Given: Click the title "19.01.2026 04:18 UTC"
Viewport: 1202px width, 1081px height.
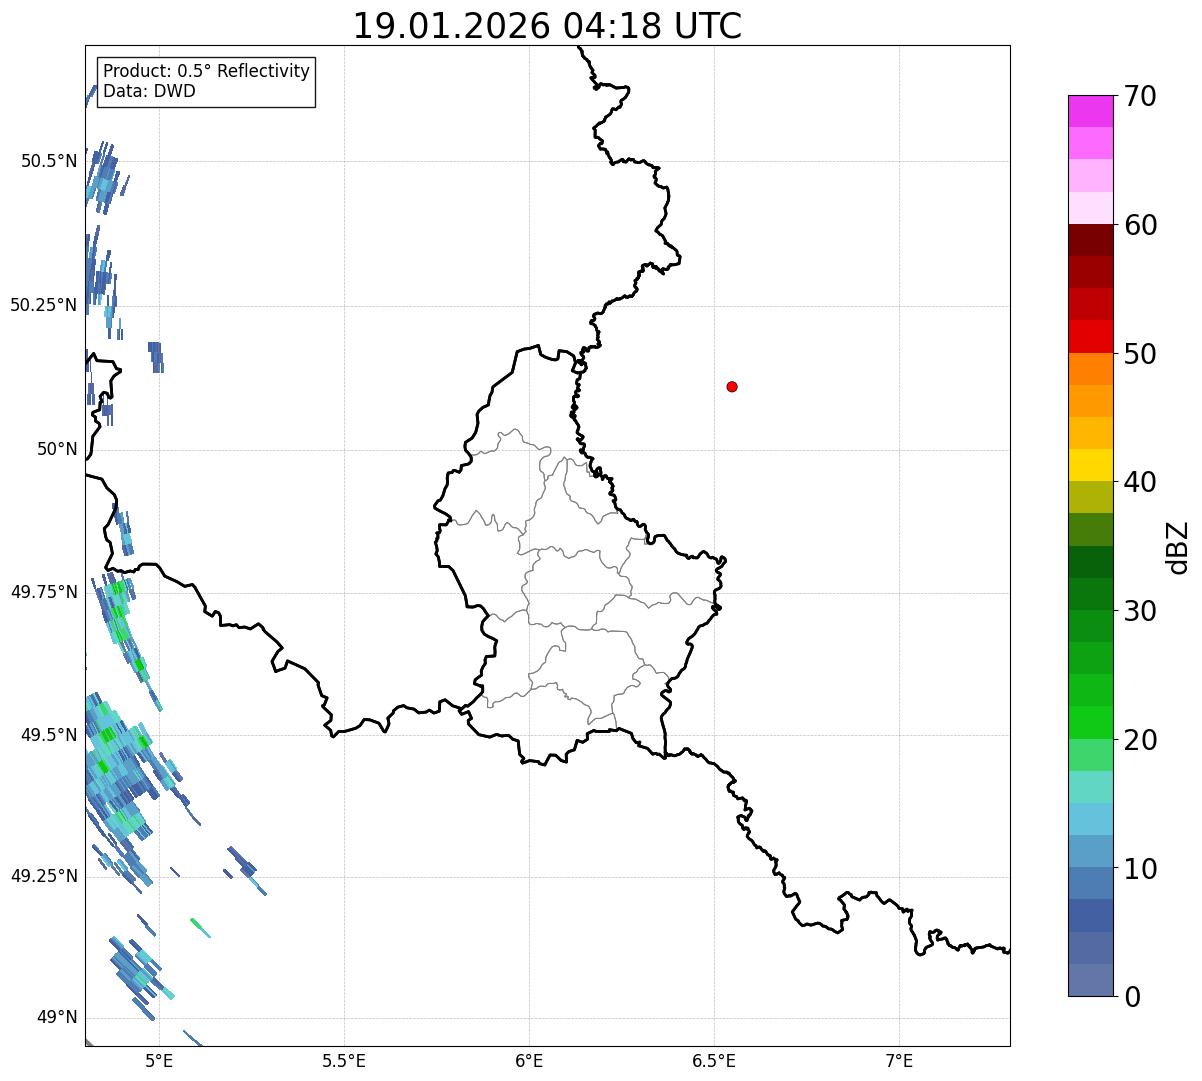Looking at the screenshot, I should (547, 26).
